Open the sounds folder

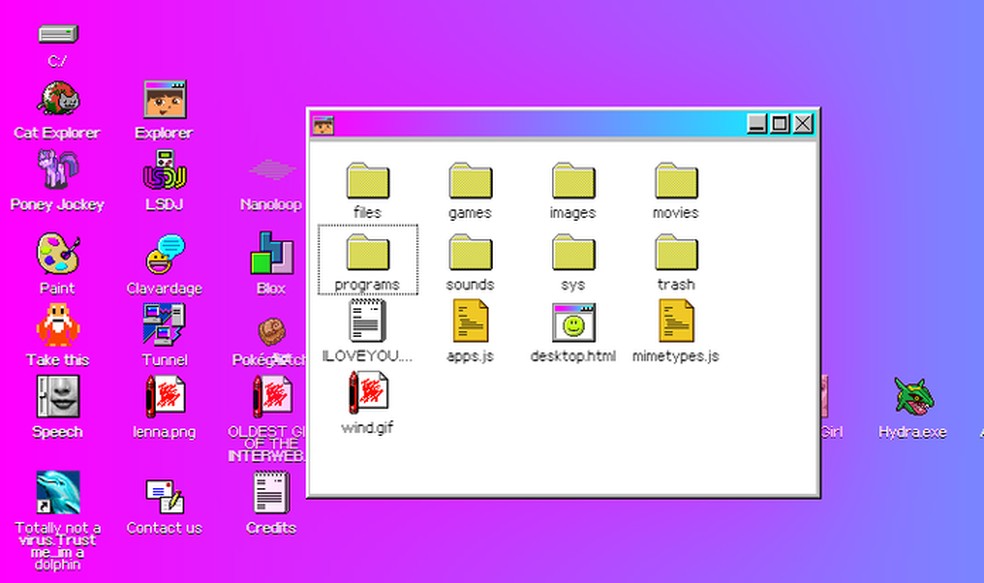coord(470,252)
